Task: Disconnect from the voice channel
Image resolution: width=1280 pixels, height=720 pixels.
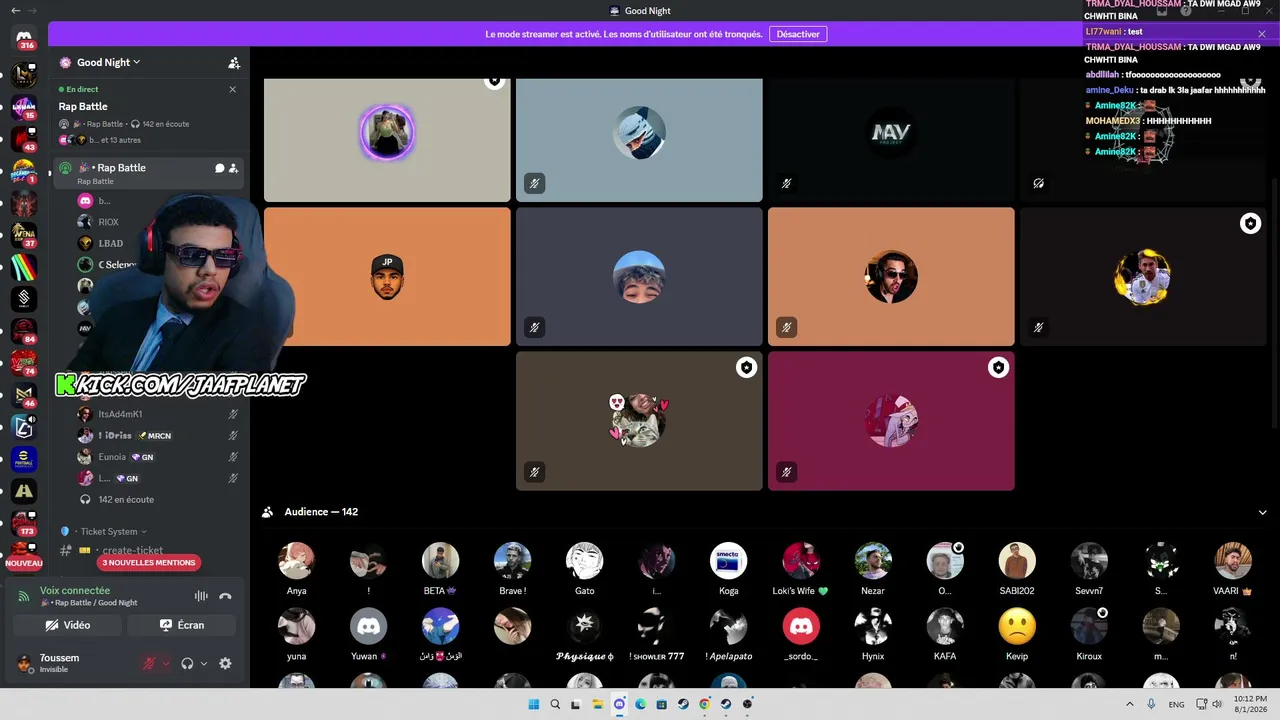Action: [x=225, y=596]
